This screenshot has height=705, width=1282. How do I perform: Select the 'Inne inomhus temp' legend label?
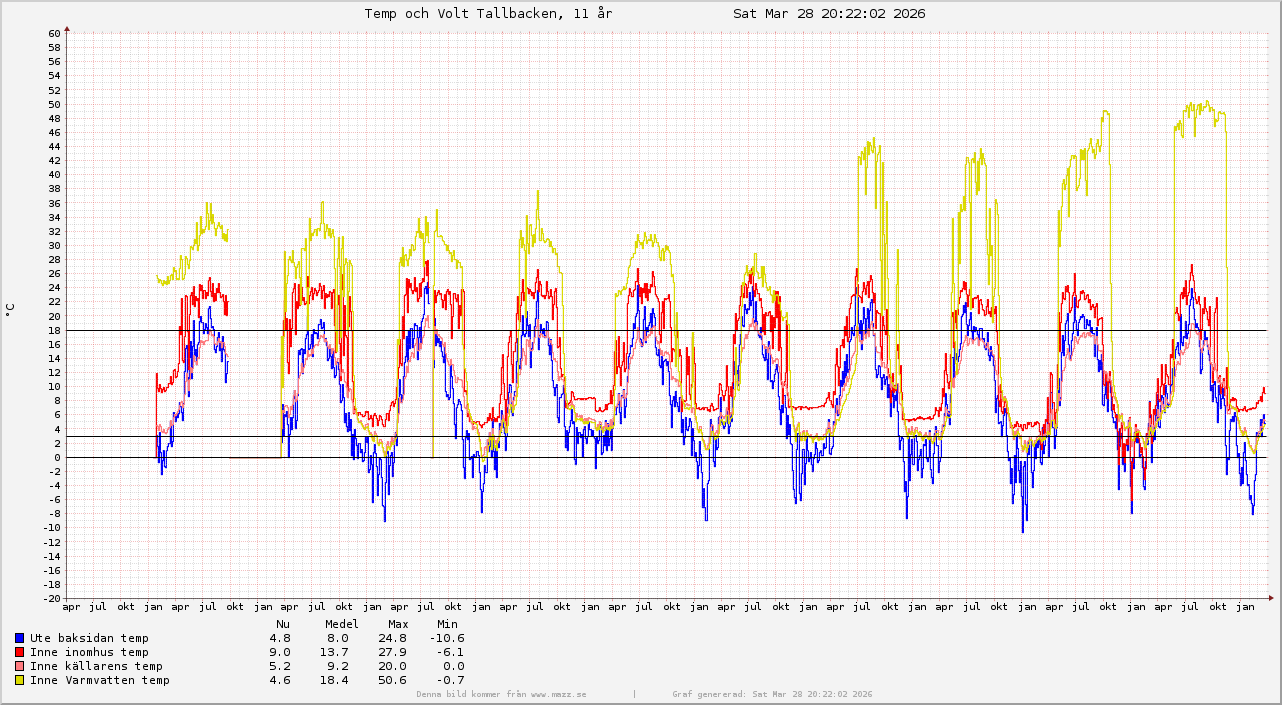89,652
